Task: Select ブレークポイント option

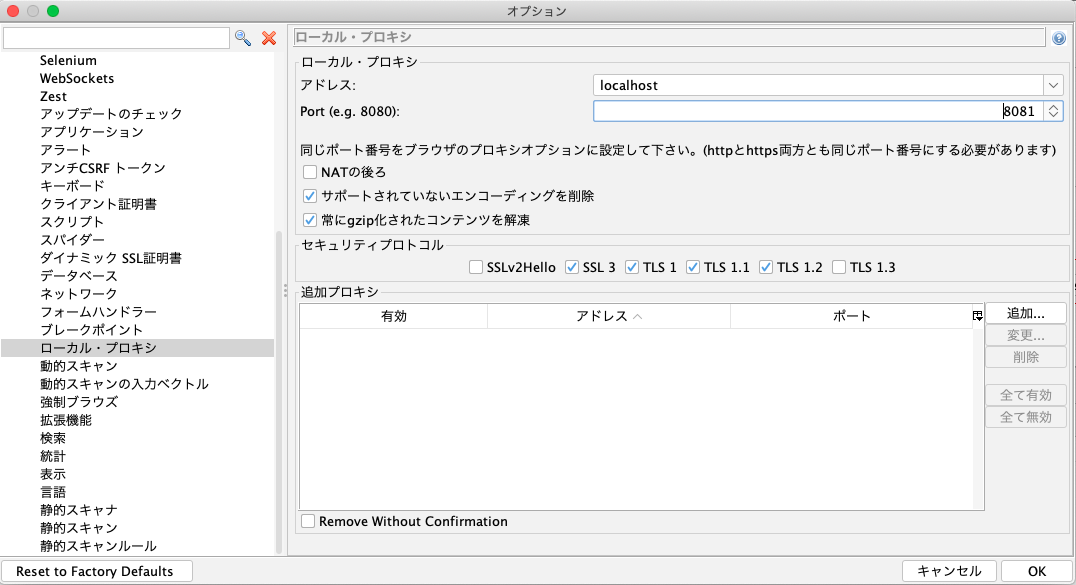Action: 92,330
